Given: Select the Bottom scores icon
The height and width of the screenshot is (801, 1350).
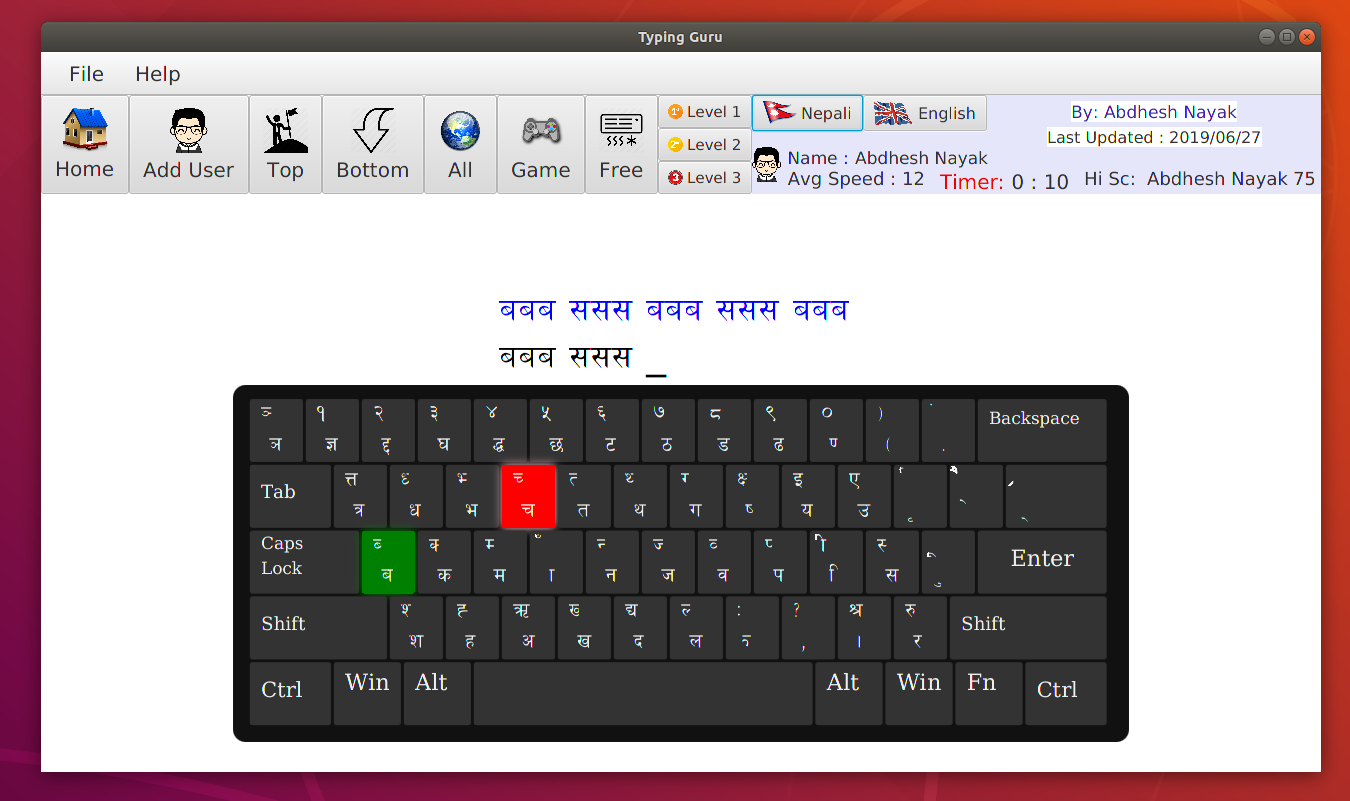Looking at the screenshot, I should coord(372,144).
